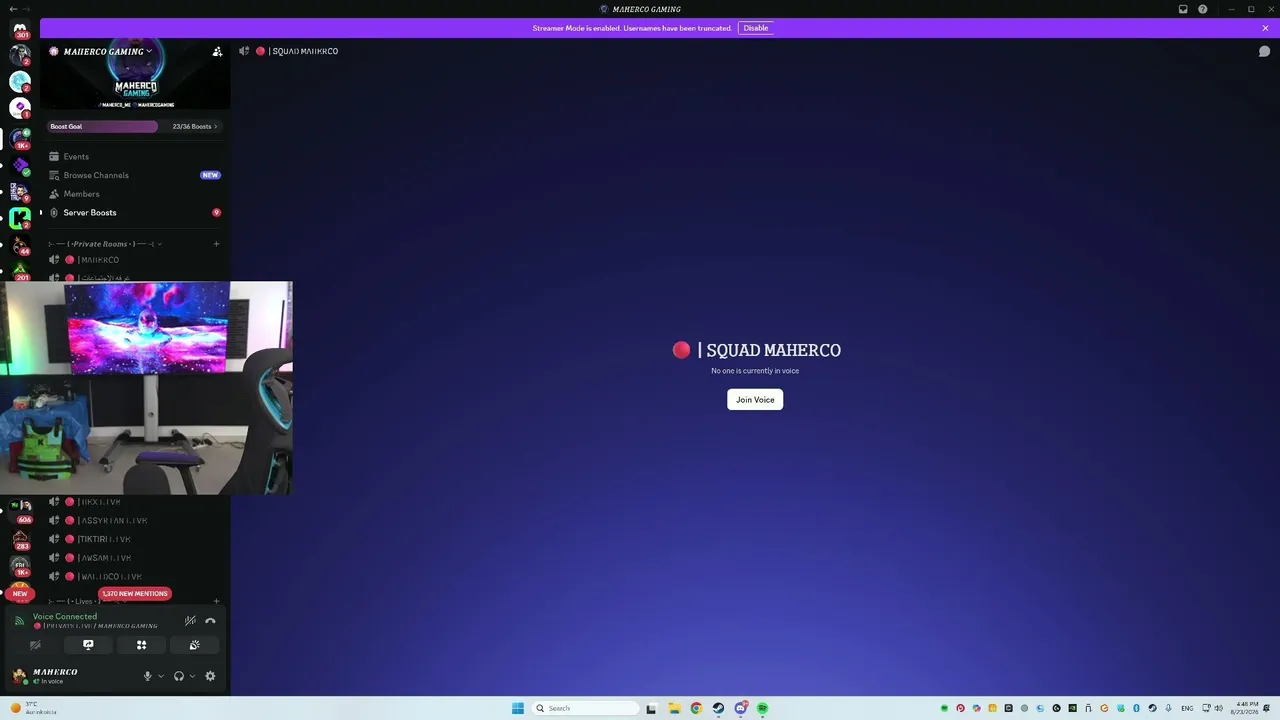1280x720 pixels.
Task: Open Voice Connected details
Action: [65, 617]
